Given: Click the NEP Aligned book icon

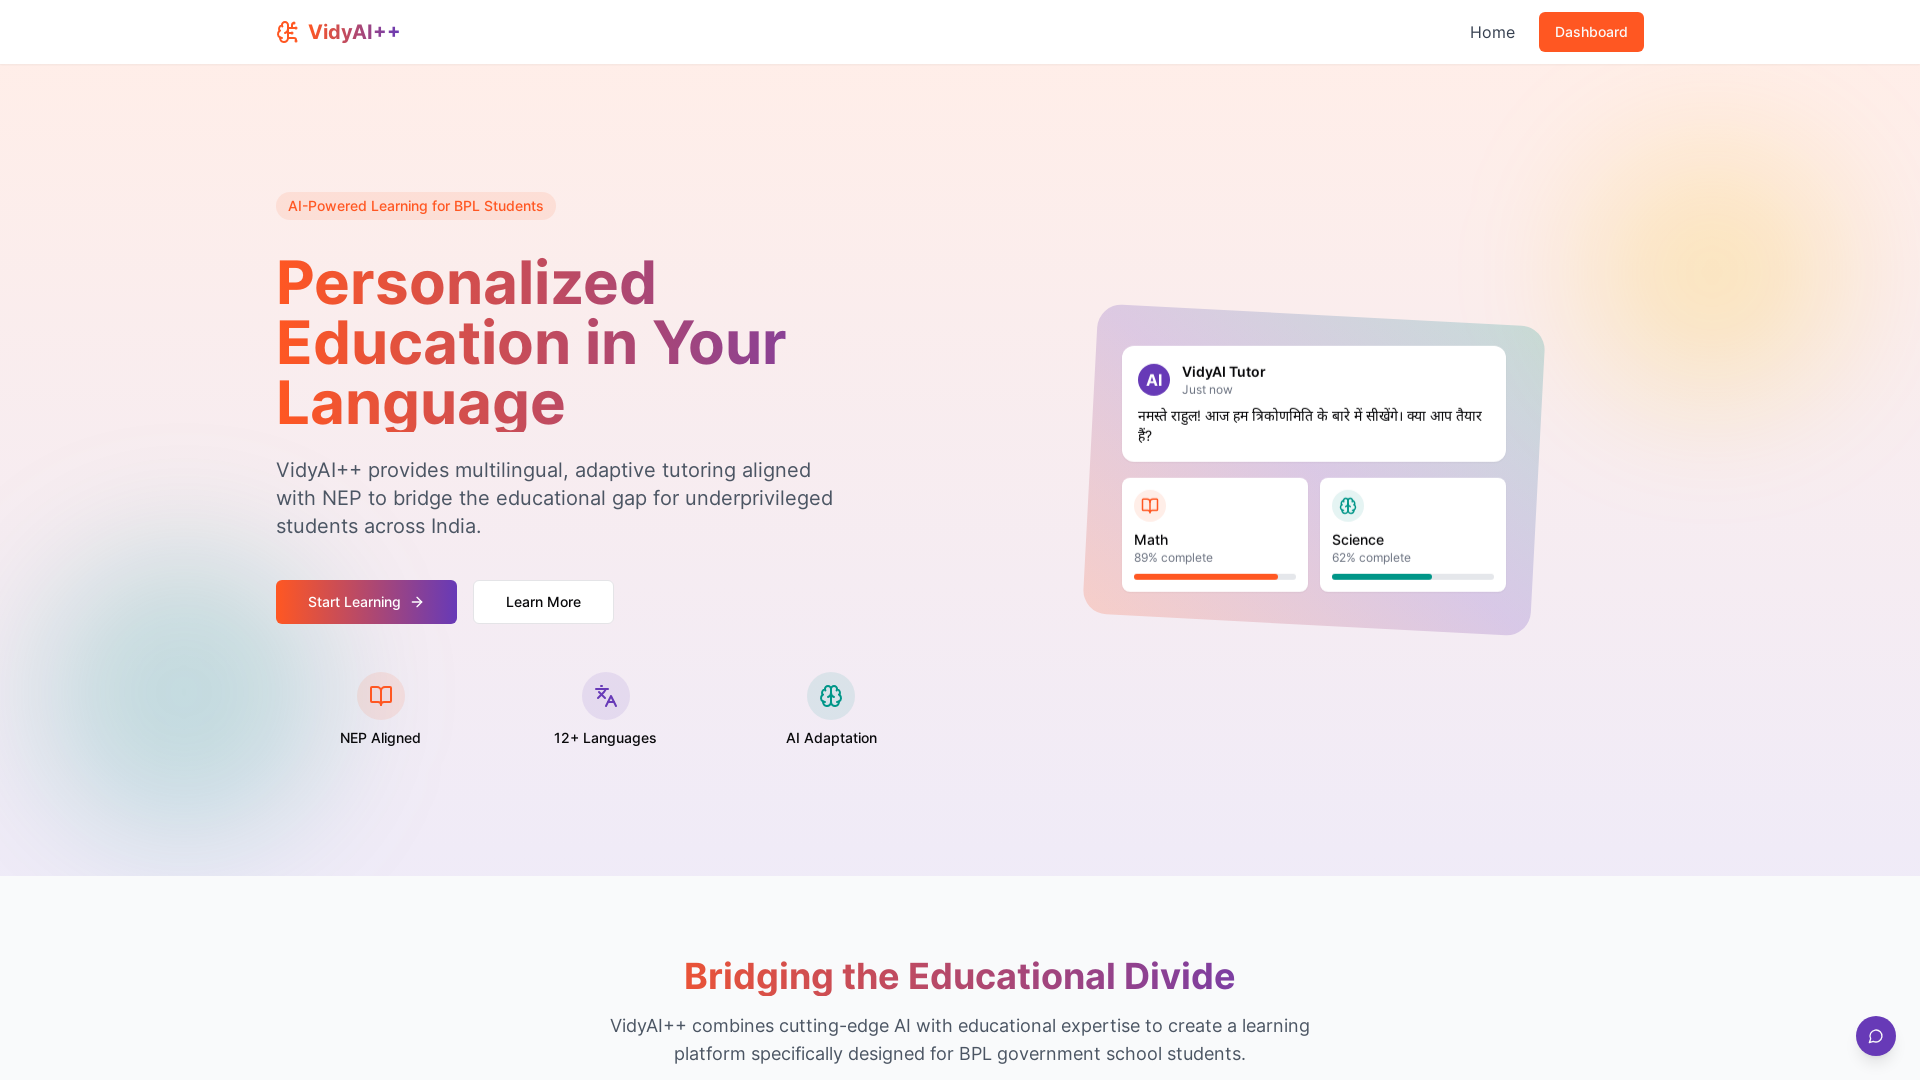Looking at the screenshot, I should [381, 696].
